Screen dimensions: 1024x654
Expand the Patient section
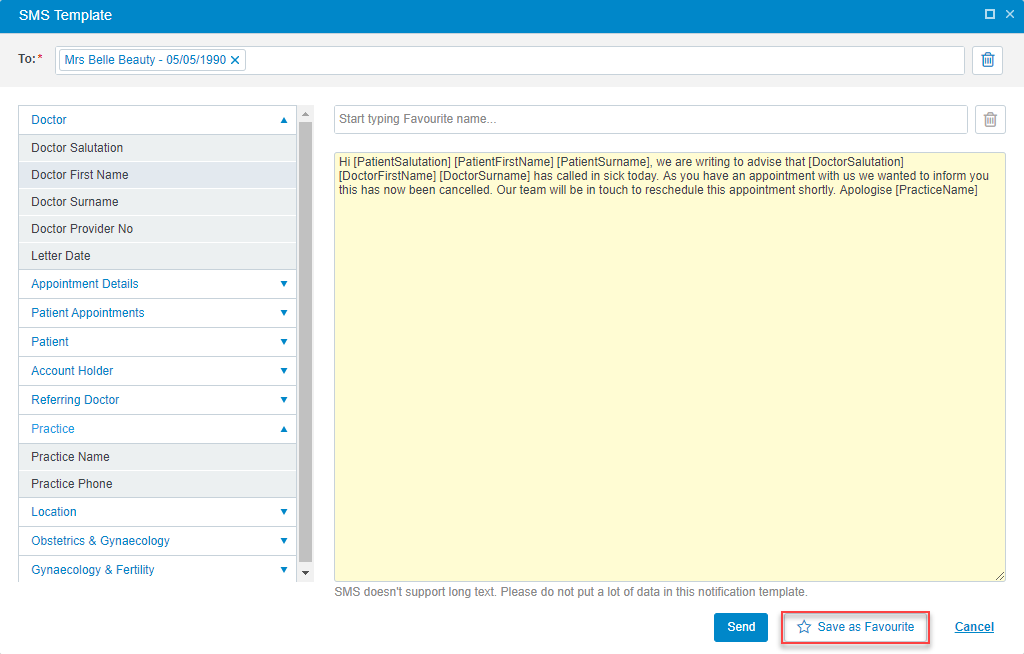pos(157,342)
